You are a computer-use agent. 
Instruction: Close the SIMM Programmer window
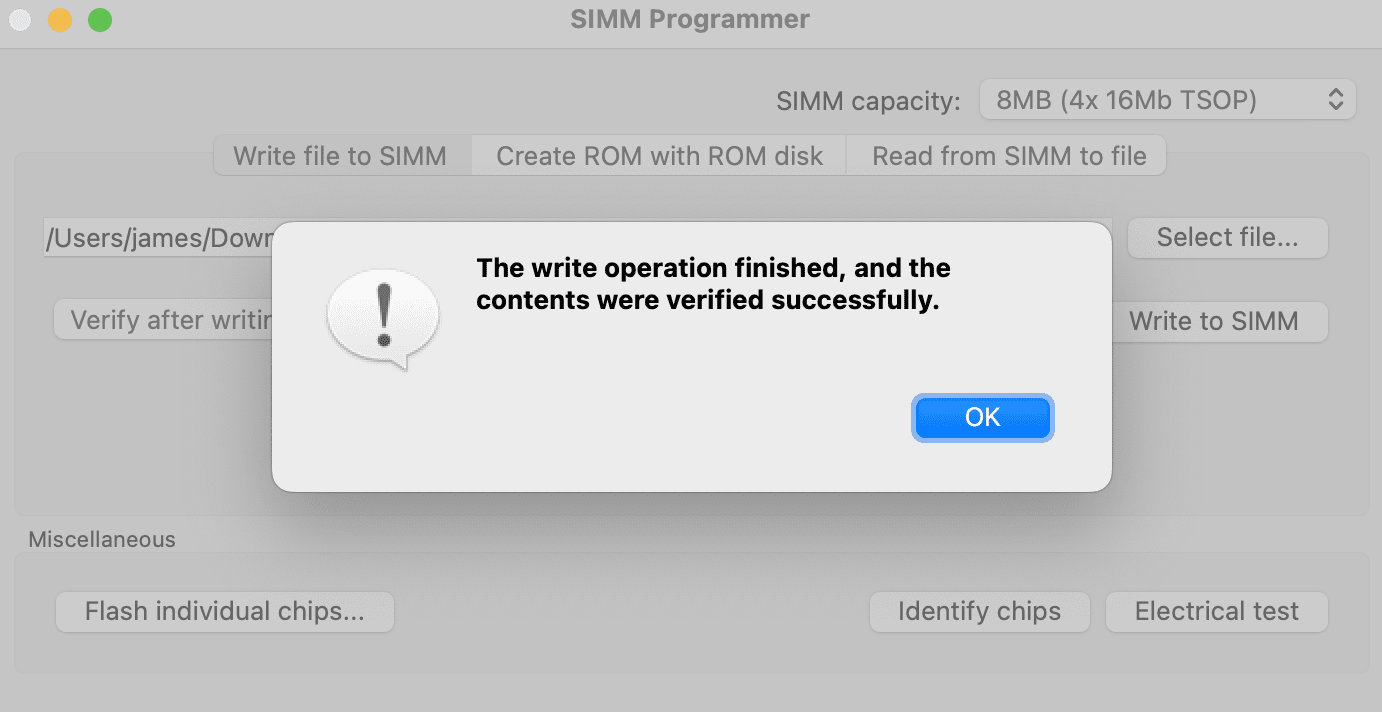(x=20, y=20)
